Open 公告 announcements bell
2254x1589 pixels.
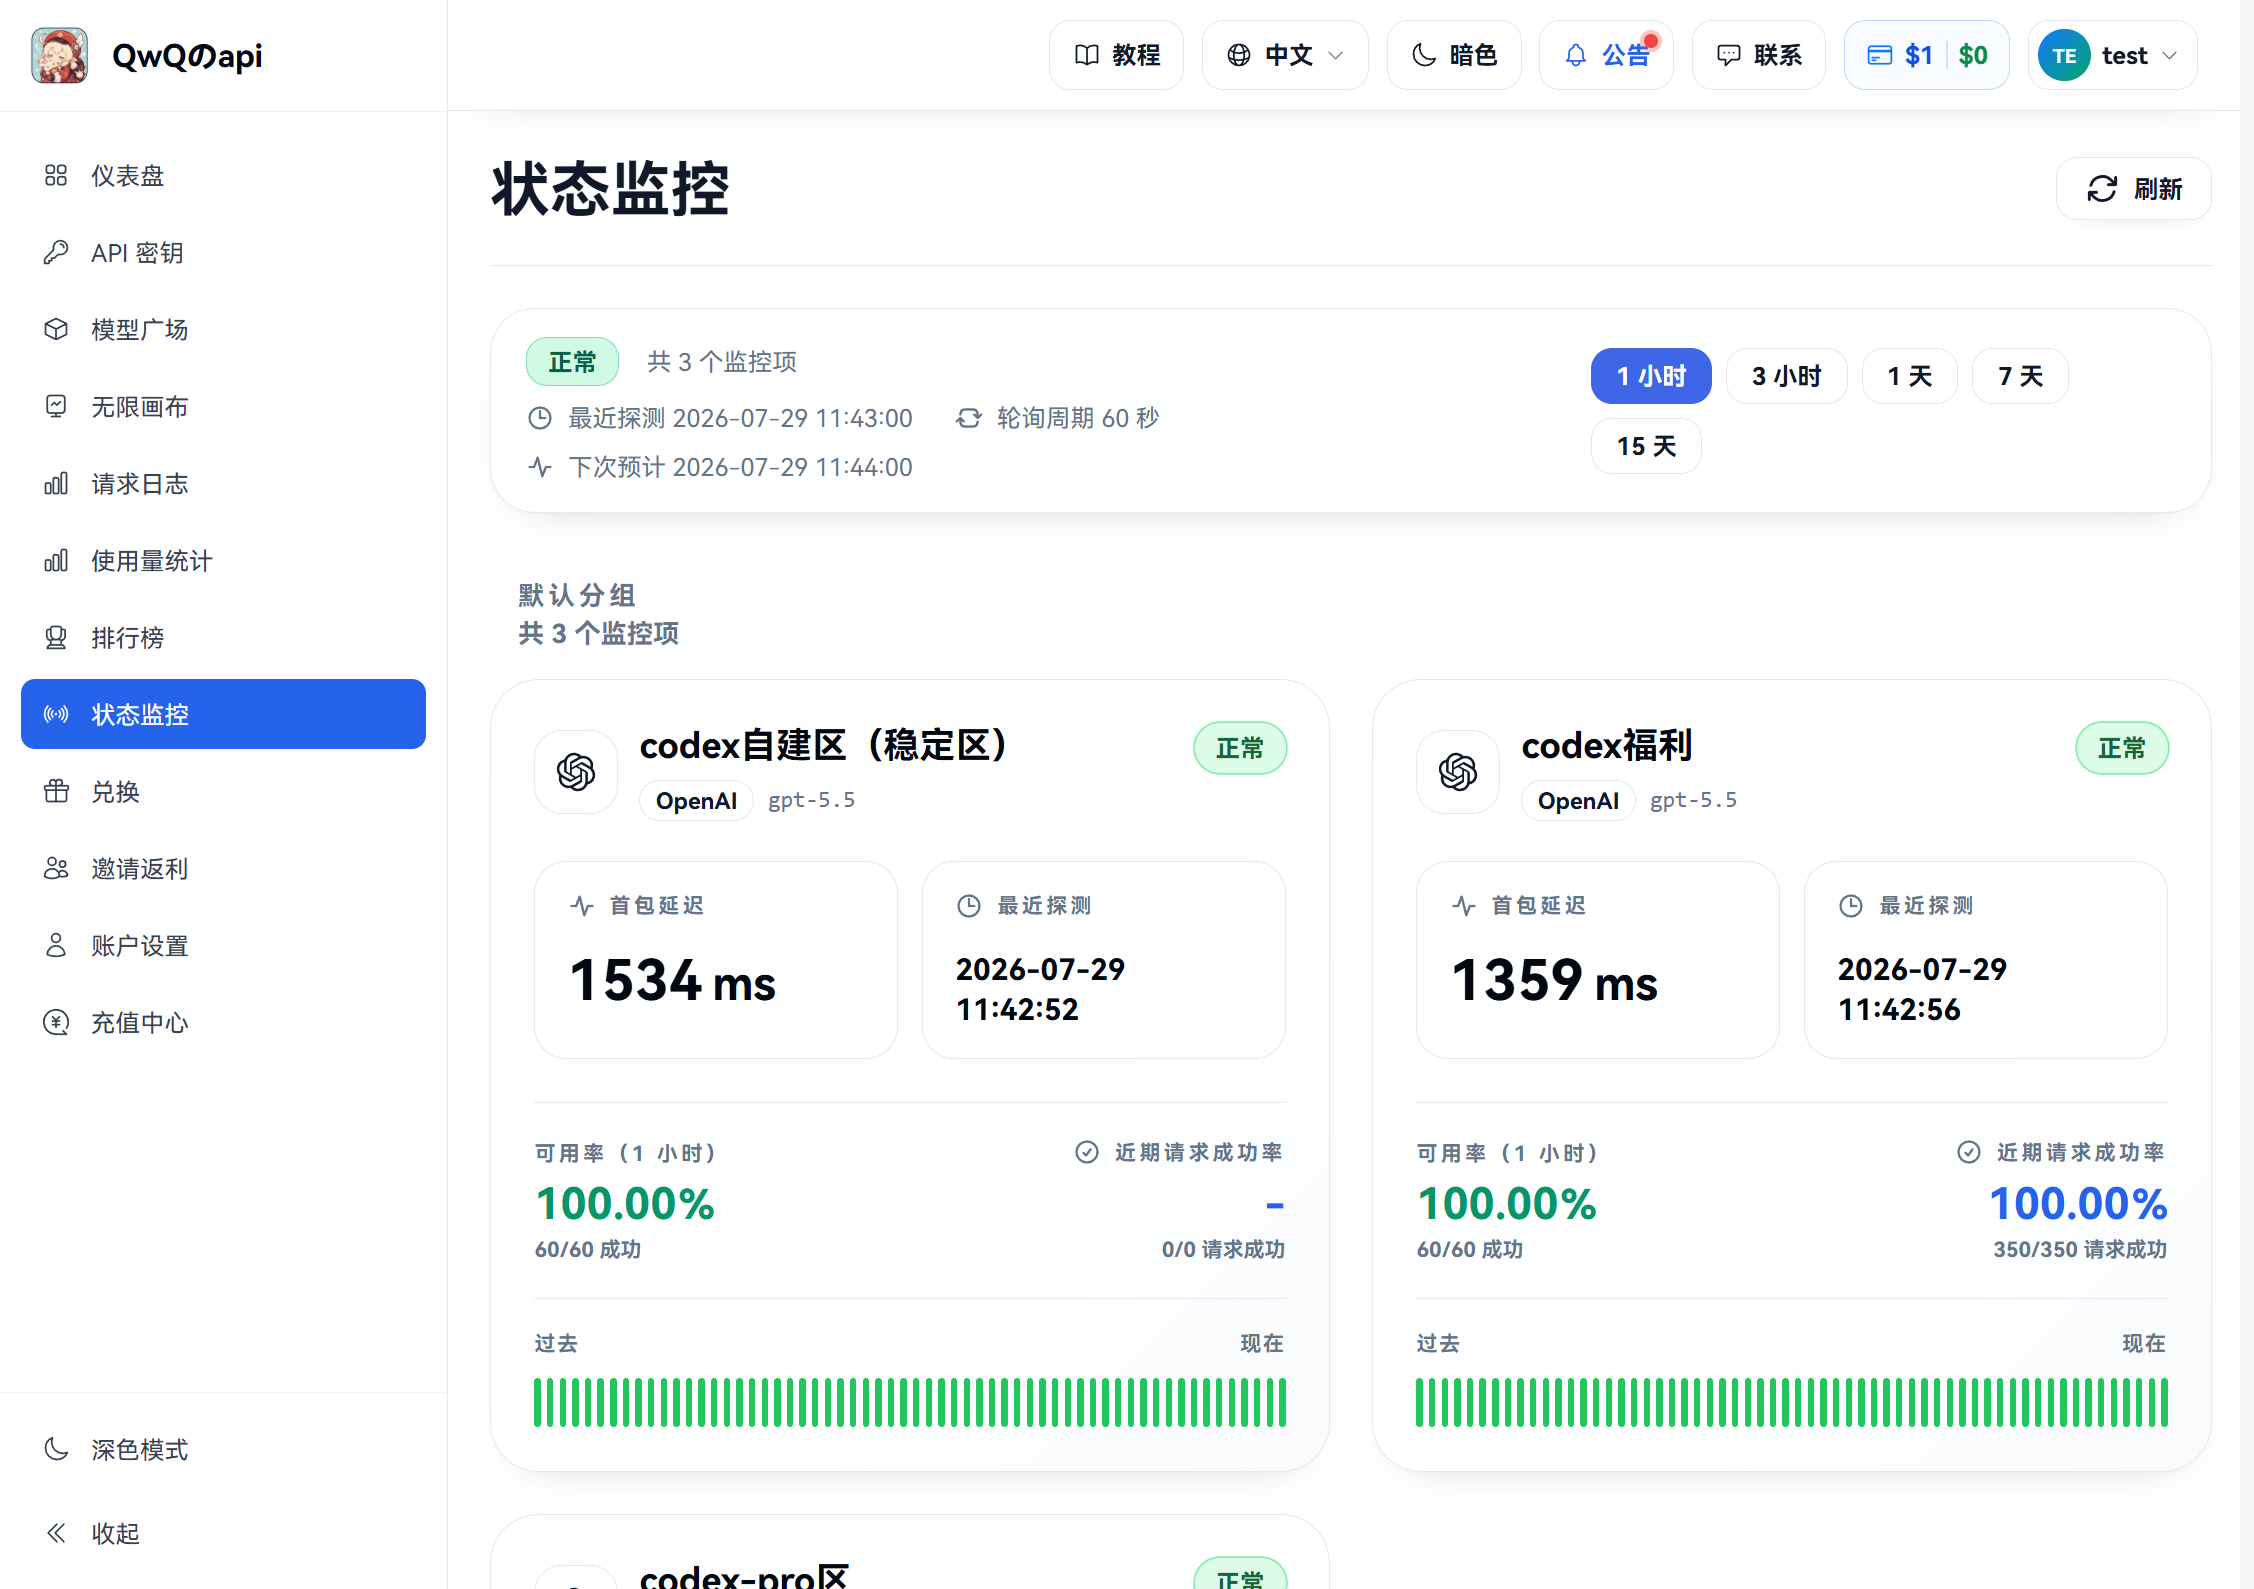click(1606, 55)
